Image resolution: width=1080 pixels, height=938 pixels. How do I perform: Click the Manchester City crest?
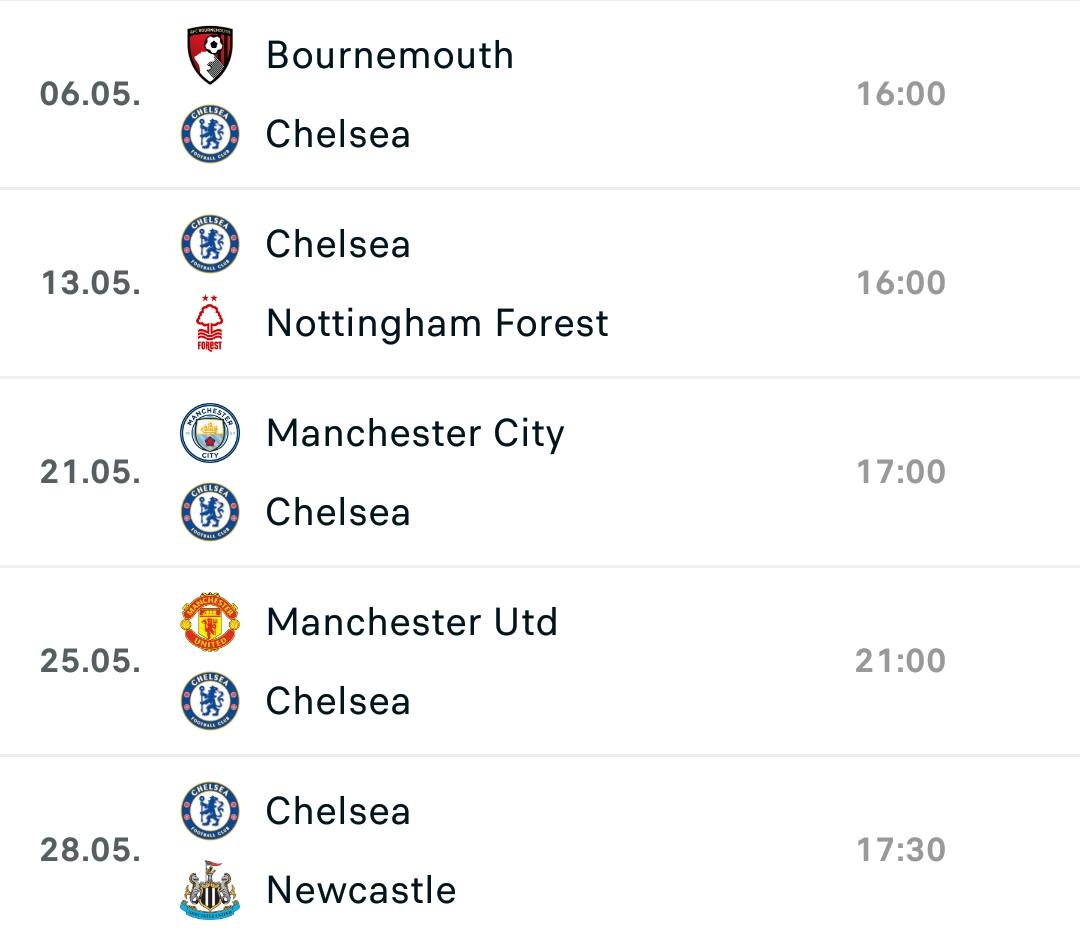pos(210,432)
